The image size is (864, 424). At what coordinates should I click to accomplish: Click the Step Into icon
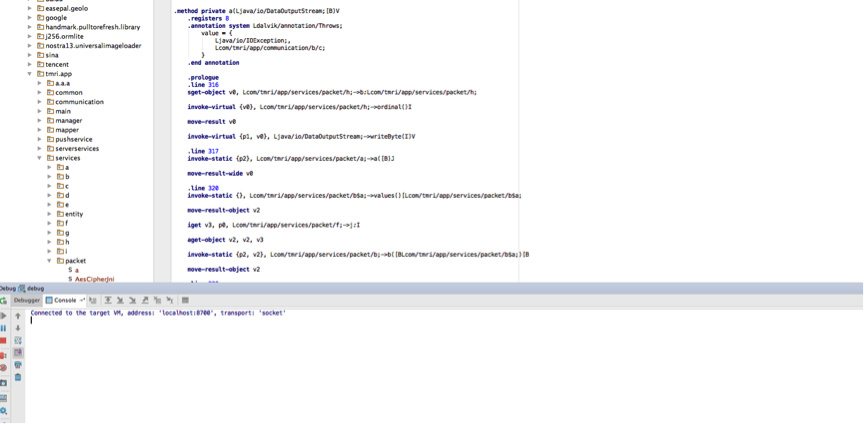(x=120, y=300)
